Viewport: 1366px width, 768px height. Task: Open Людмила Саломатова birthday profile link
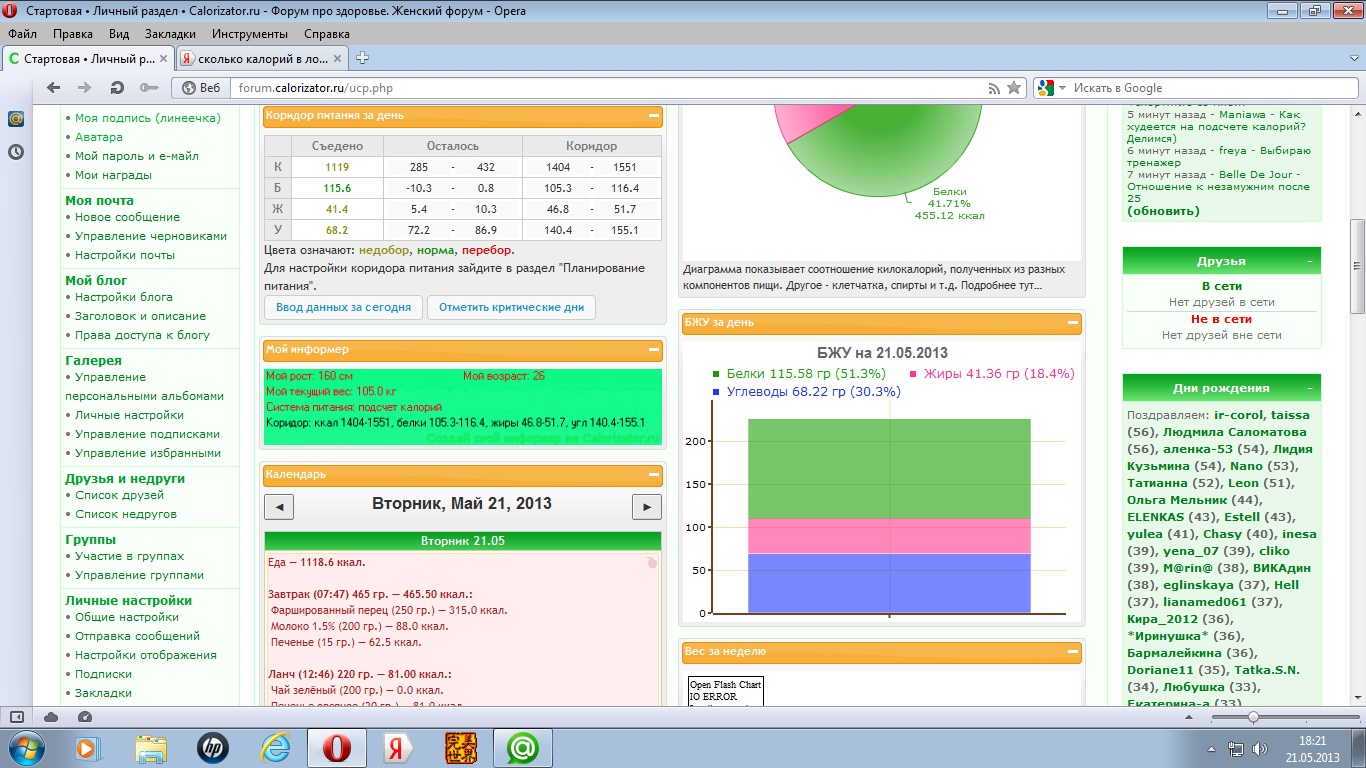tap(1234, 432)
